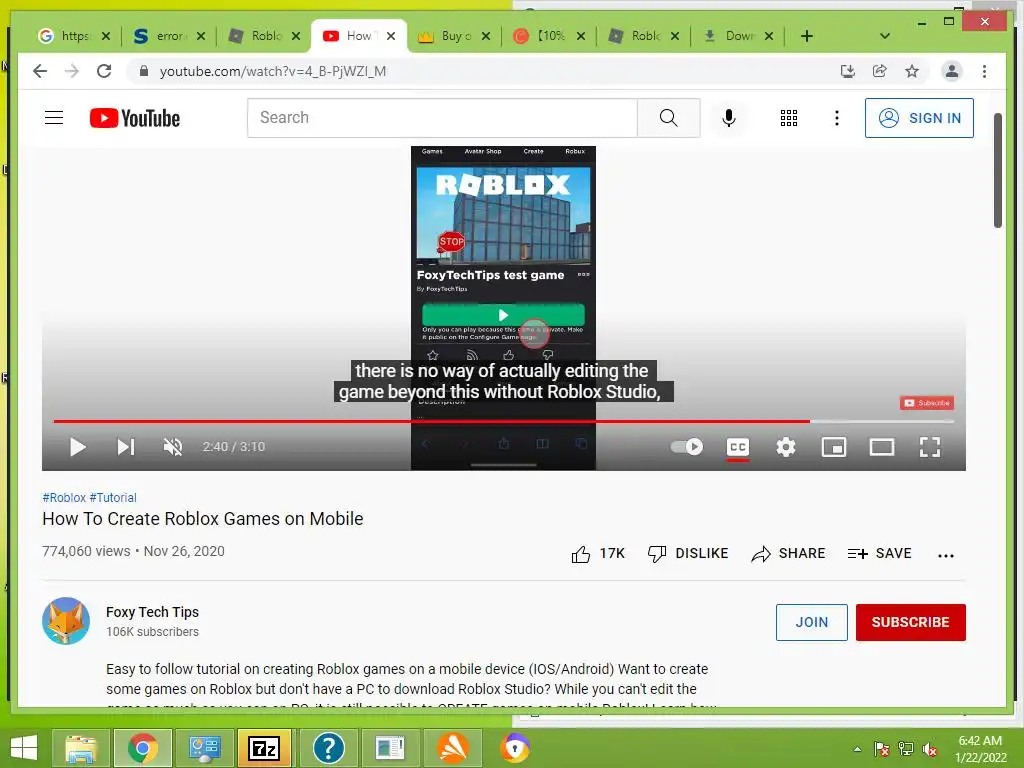Click the search magnifier button

point(668,118)
